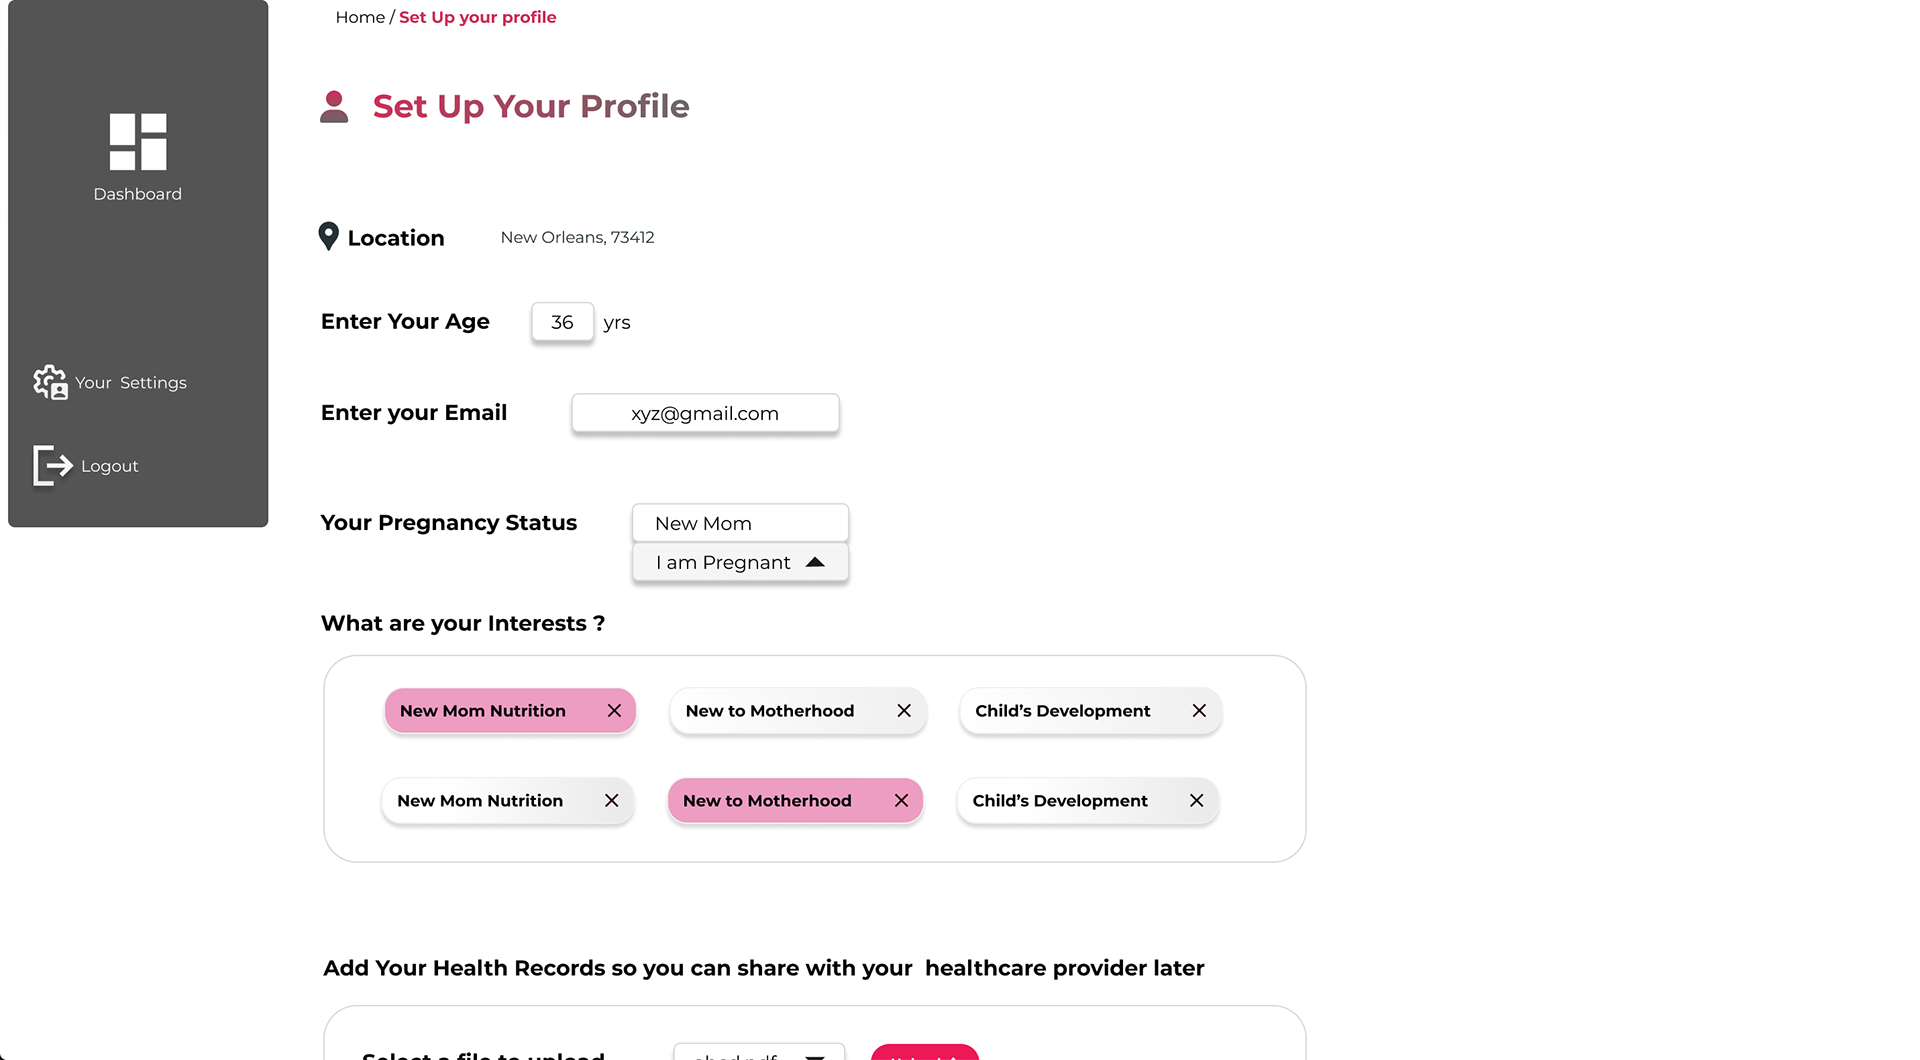This screenshot has width=1920, height=1060.
Task: Click the location pin icon
Action: [328, 236]
